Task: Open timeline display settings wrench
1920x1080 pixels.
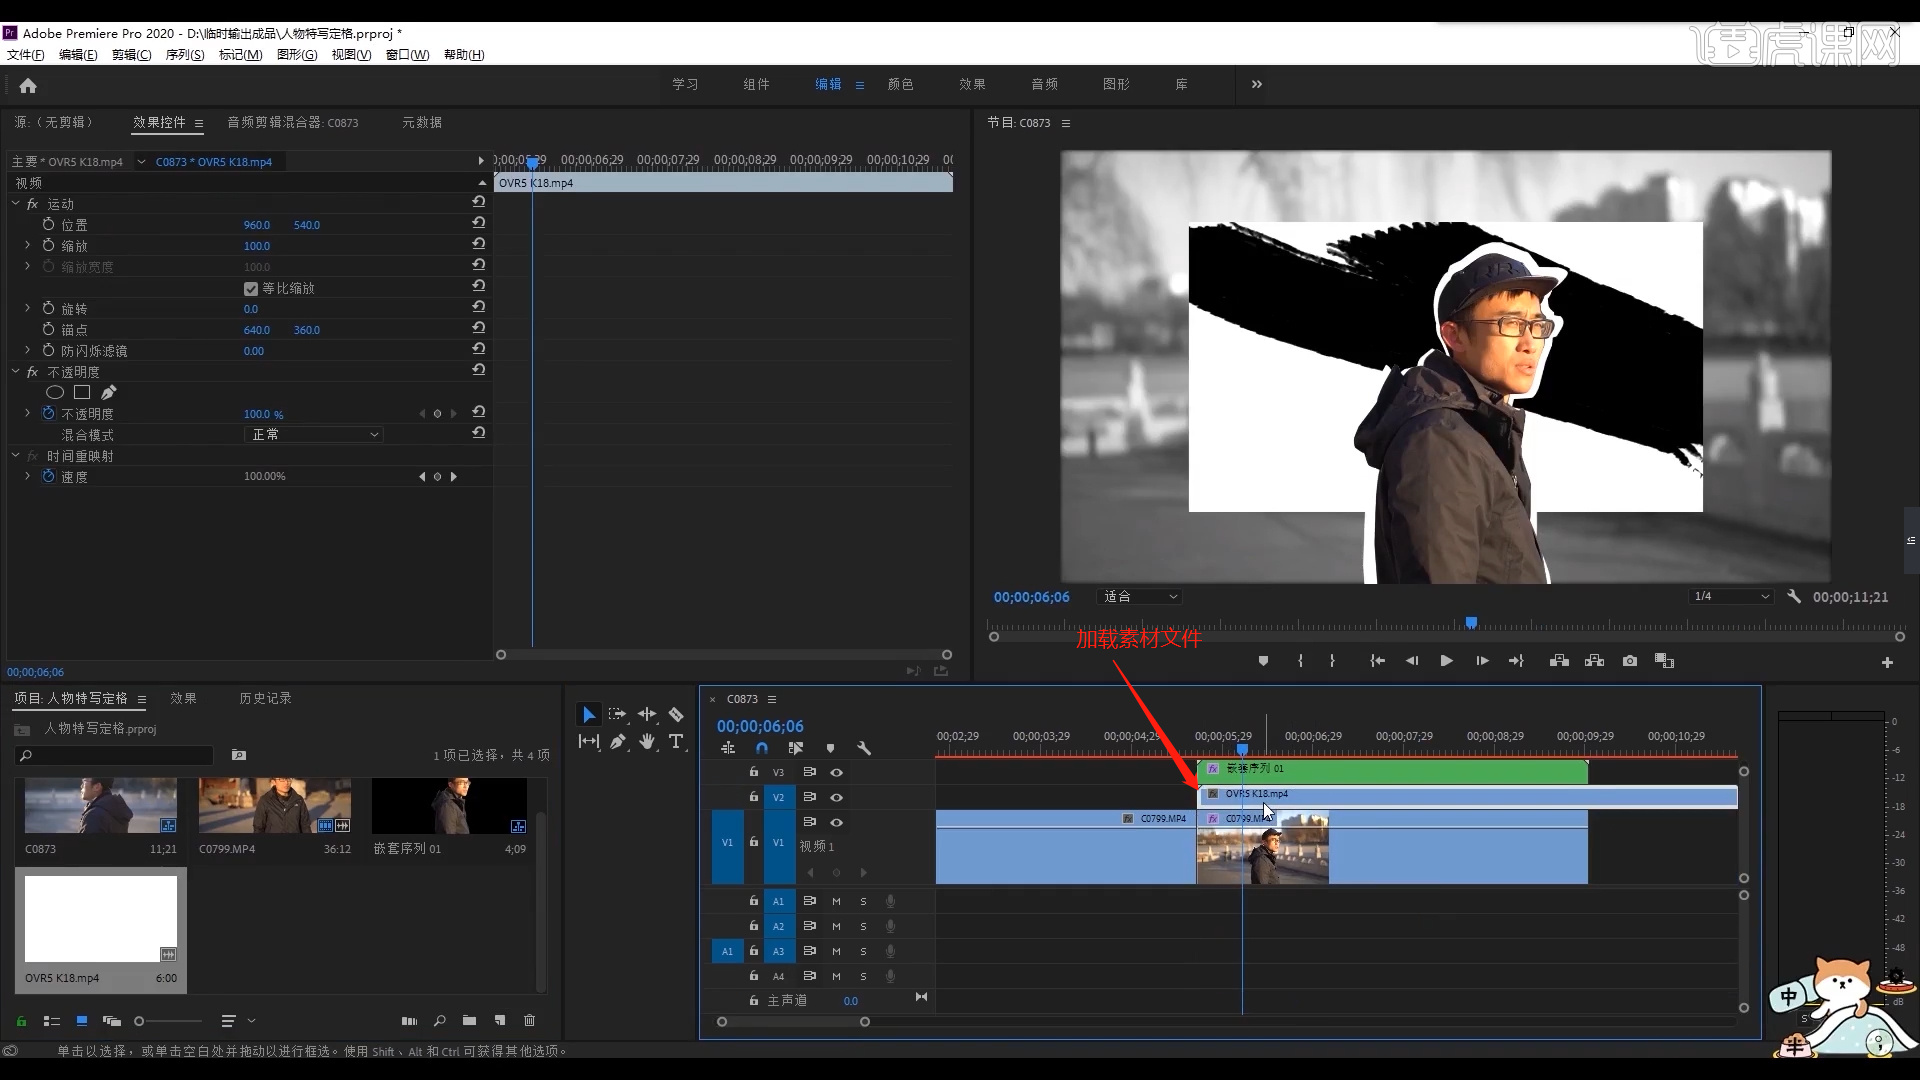Action: click(864, 748)
